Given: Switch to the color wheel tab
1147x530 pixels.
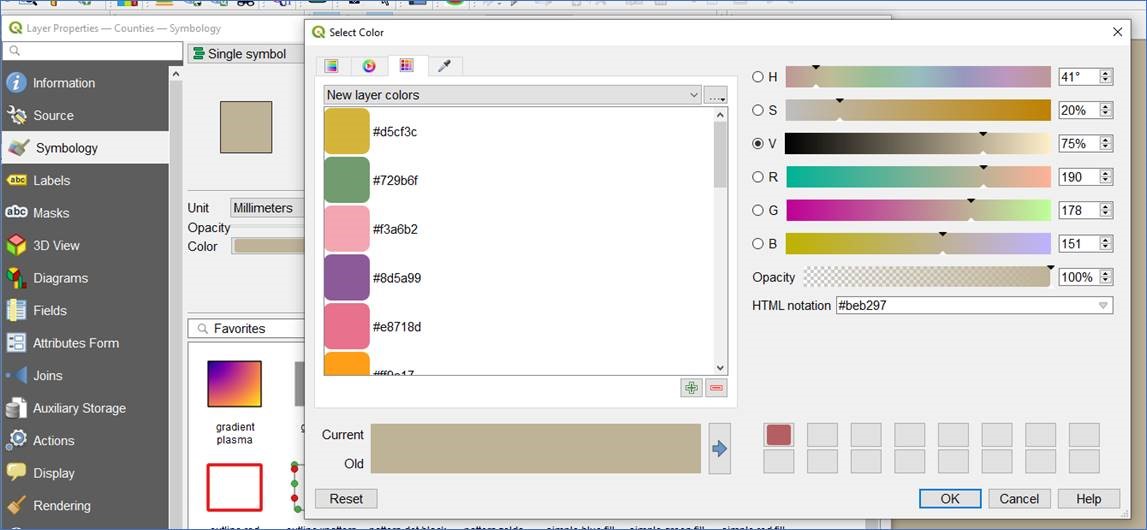Looking at the screenshot, I should tap(369, 66).
